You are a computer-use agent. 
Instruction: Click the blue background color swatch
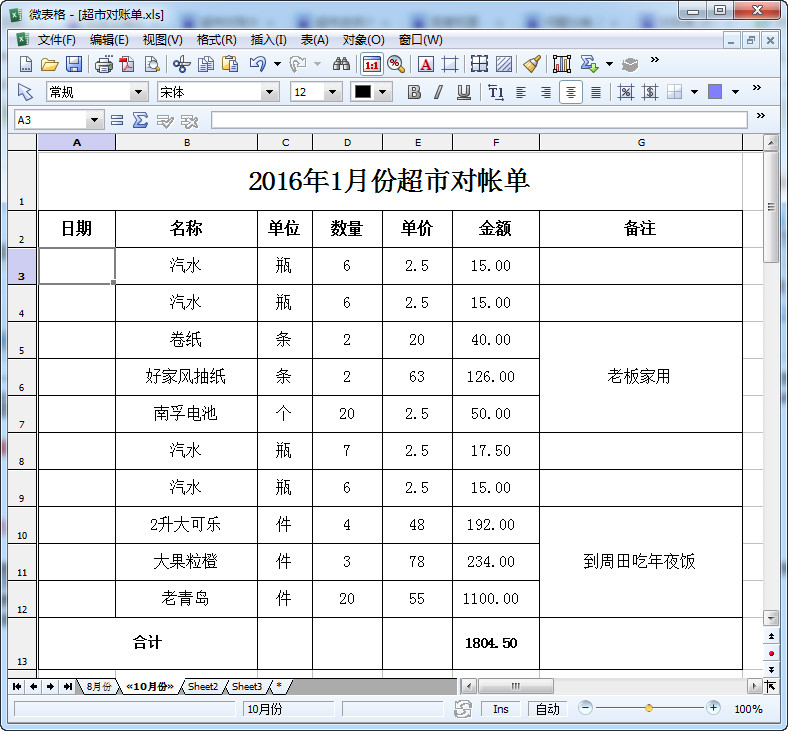point(715,92)
